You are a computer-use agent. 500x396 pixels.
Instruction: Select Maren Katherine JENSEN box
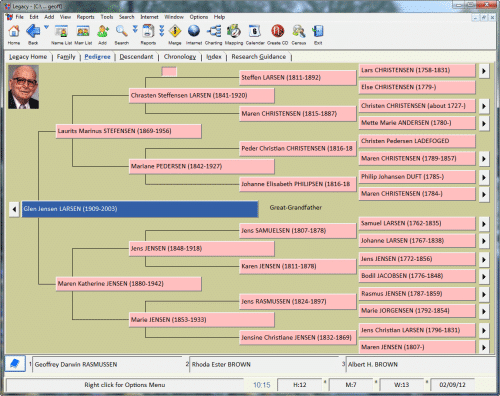click(129, 284)
